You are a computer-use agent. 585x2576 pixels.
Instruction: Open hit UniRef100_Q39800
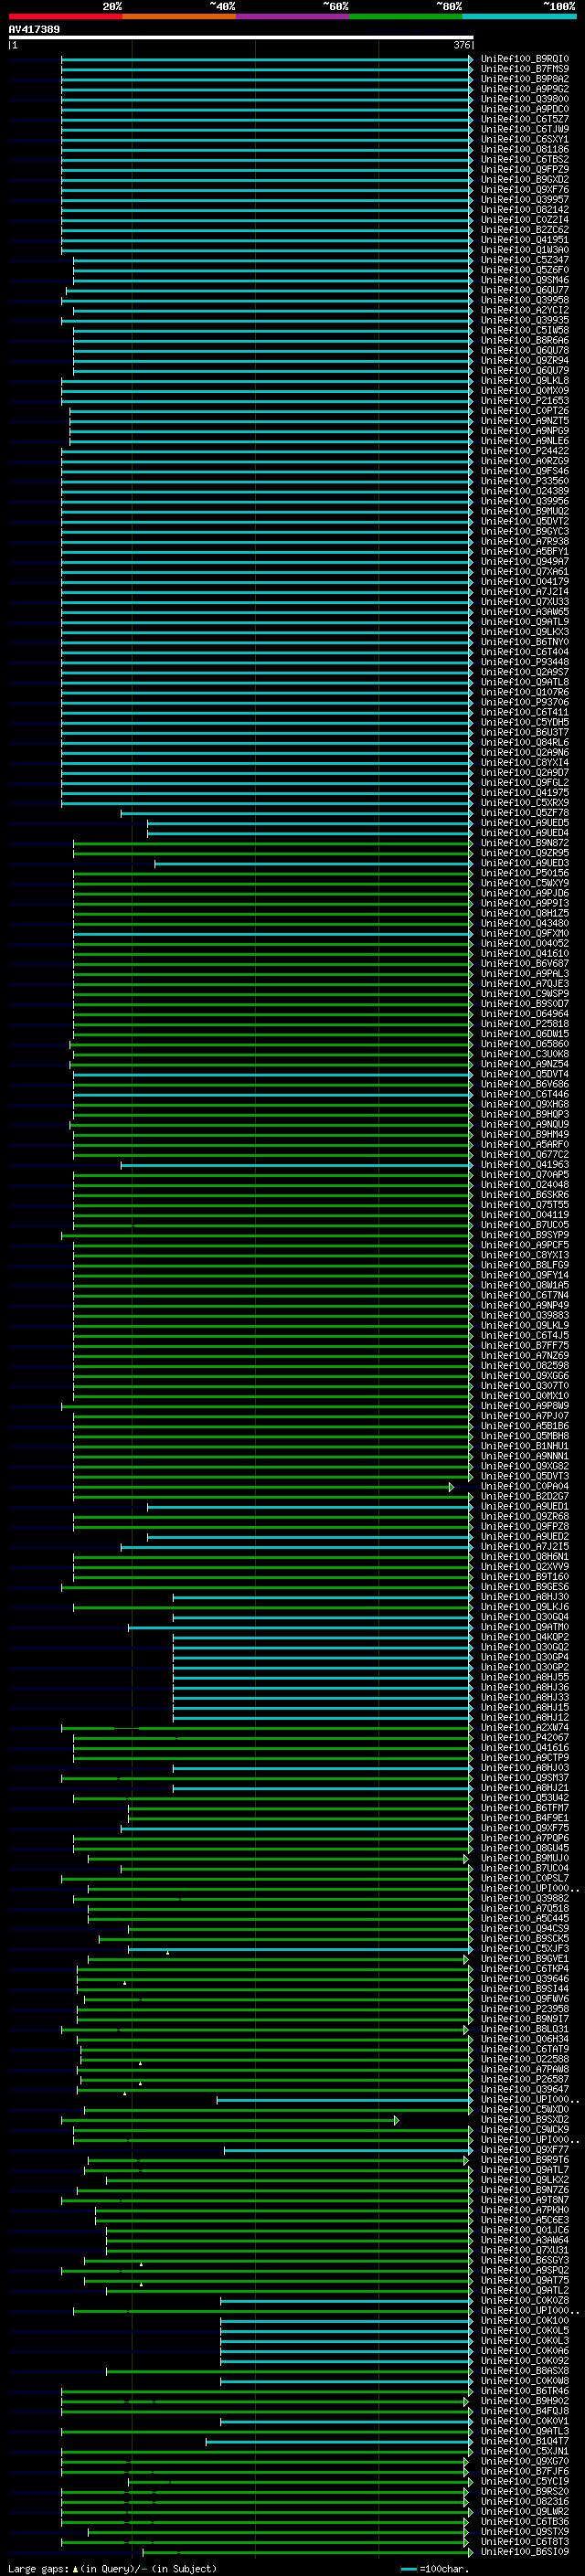click(x=525, y=99)
